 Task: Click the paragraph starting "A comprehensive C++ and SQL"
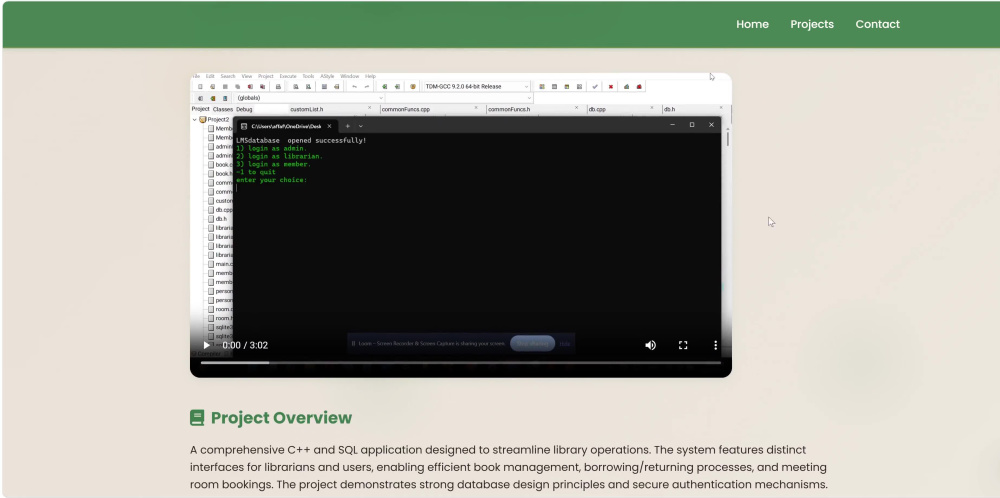[x=508, y=467]
